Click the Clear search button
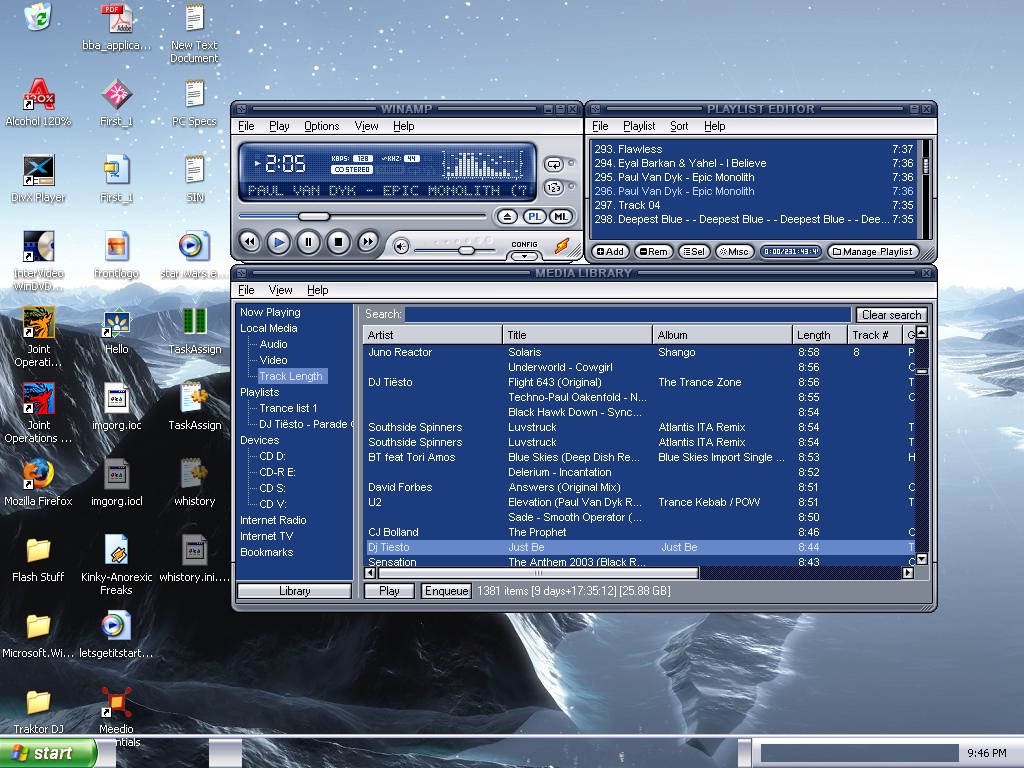 [891, 315]
